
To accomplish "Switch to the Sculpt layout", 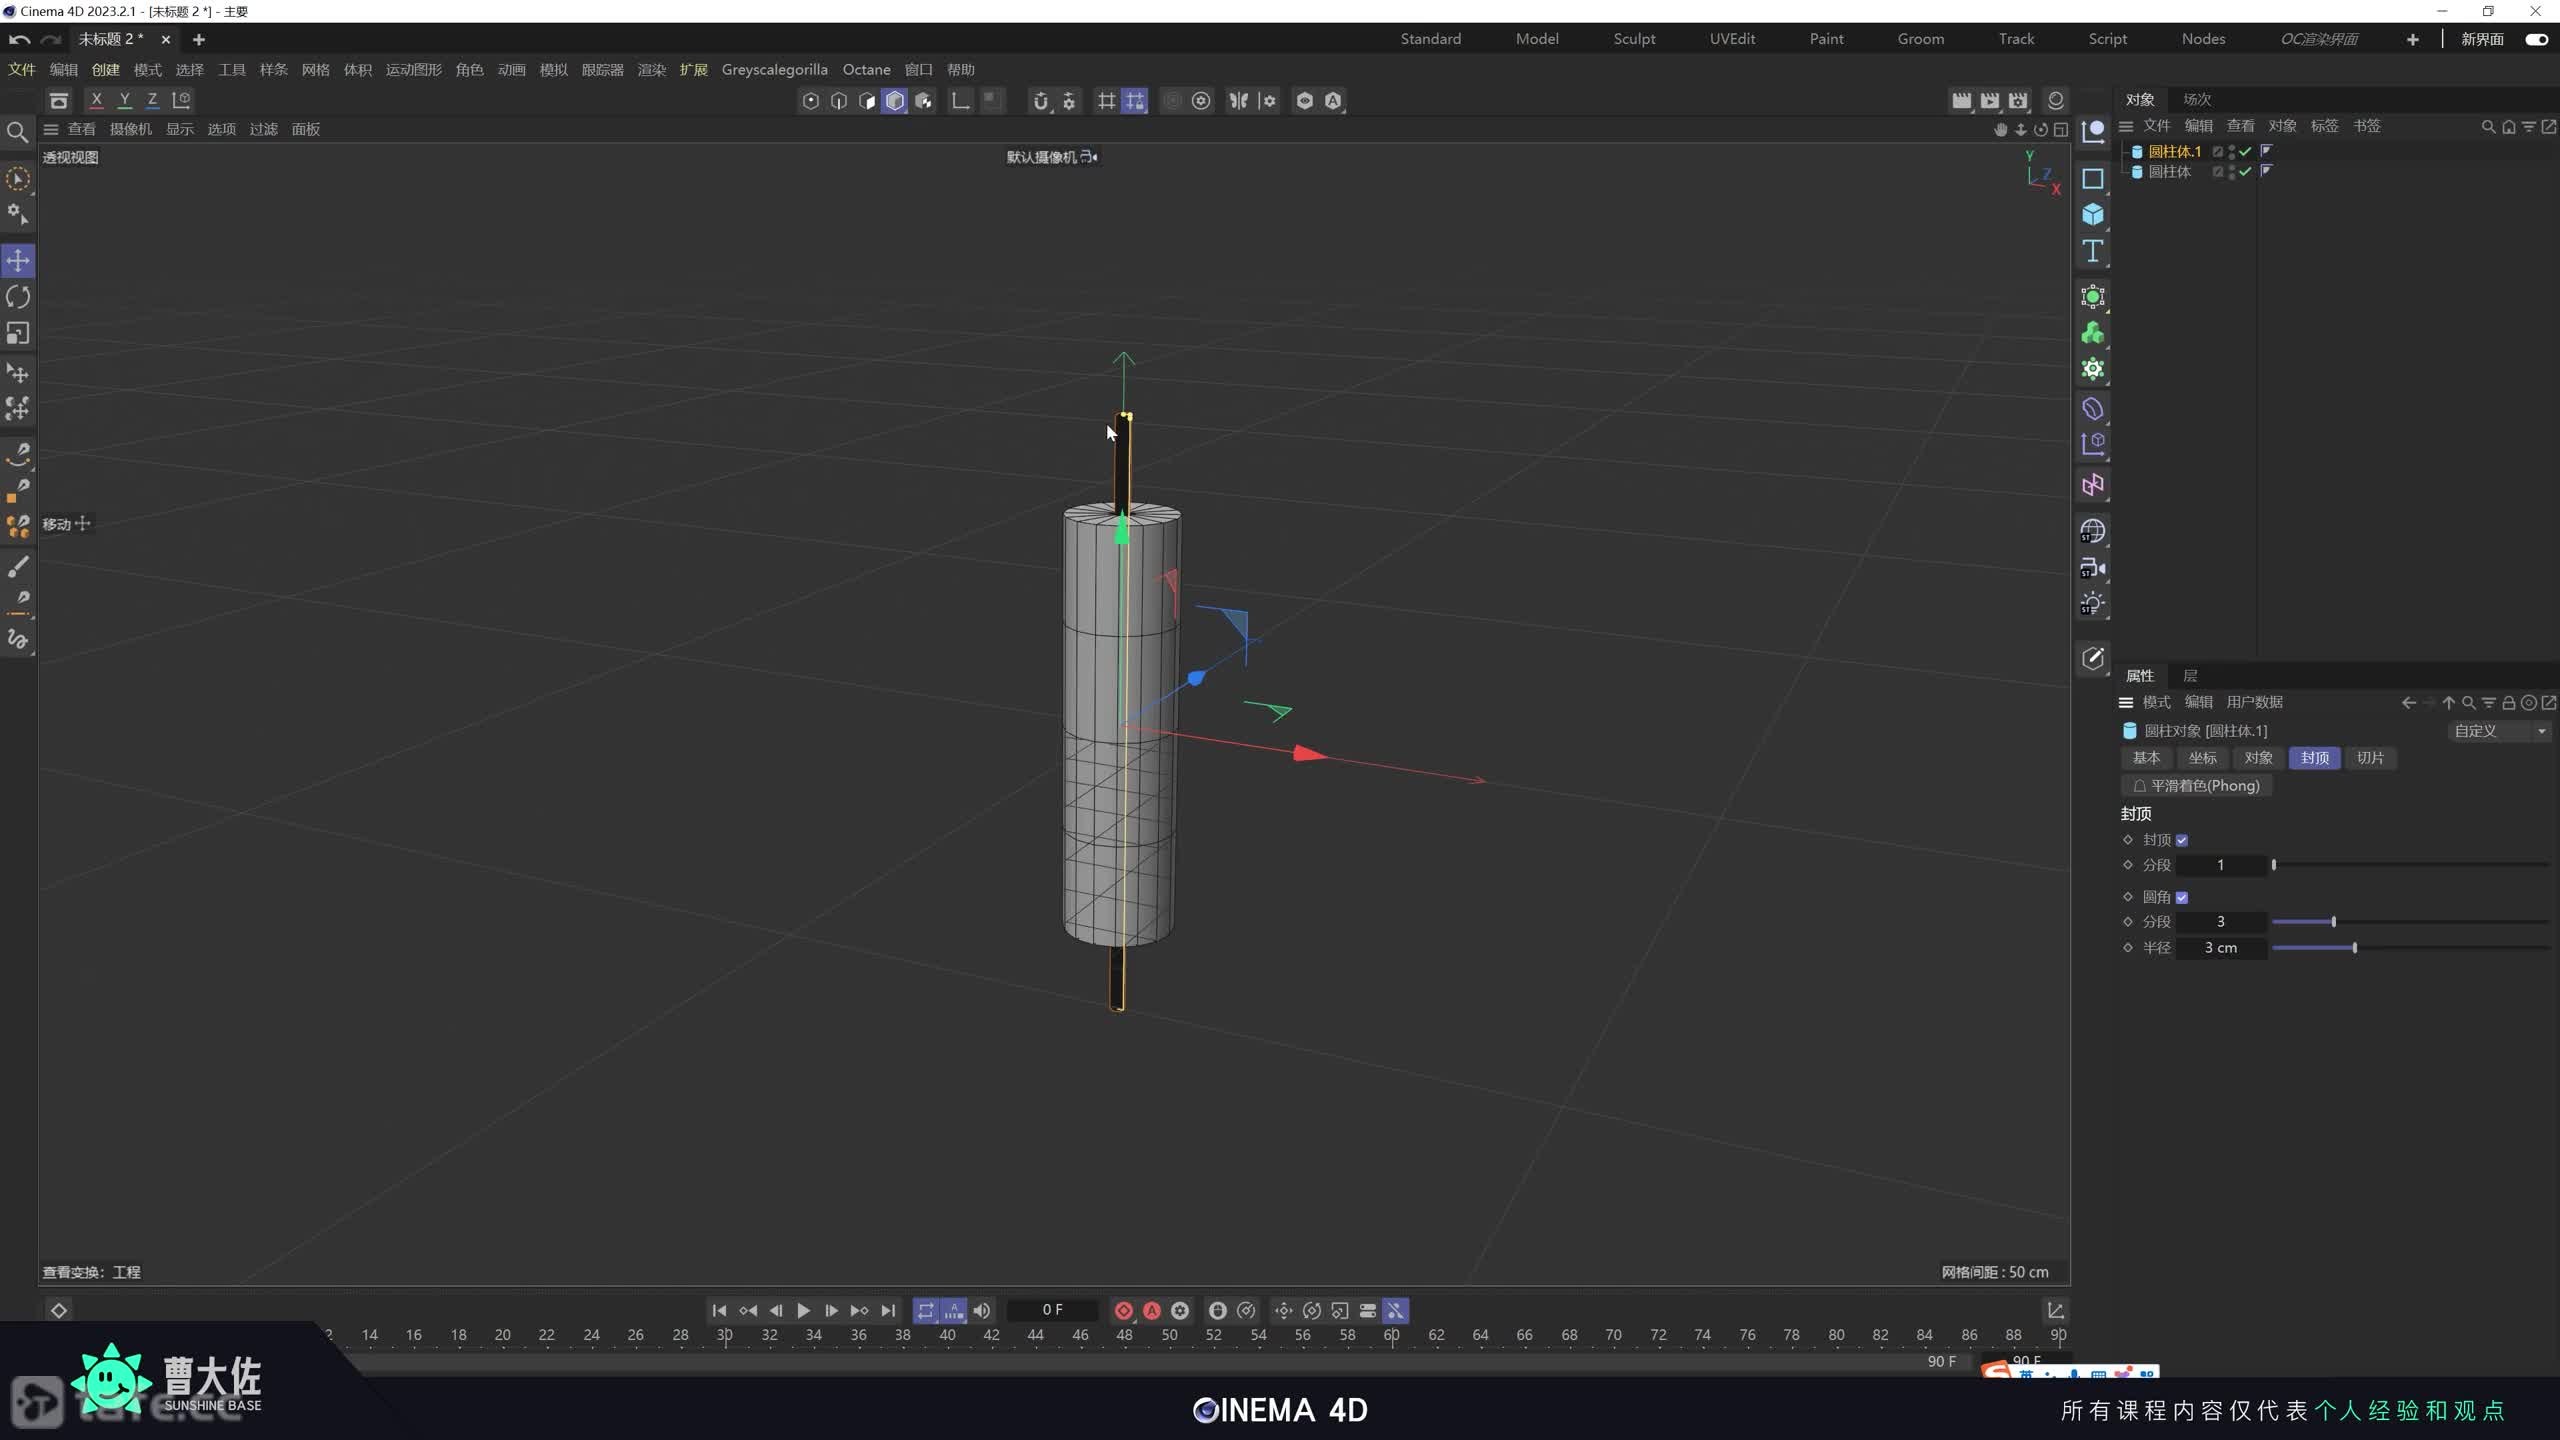I will [1634, 39].
